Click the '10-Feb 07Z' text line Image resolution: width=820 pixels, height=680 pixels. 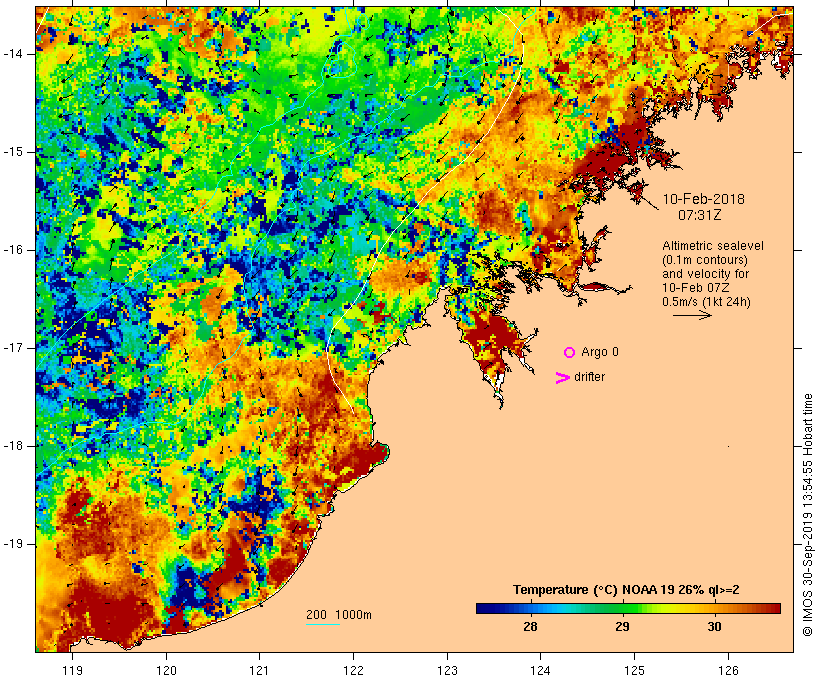pyautogui.click(x=696, y=288)
